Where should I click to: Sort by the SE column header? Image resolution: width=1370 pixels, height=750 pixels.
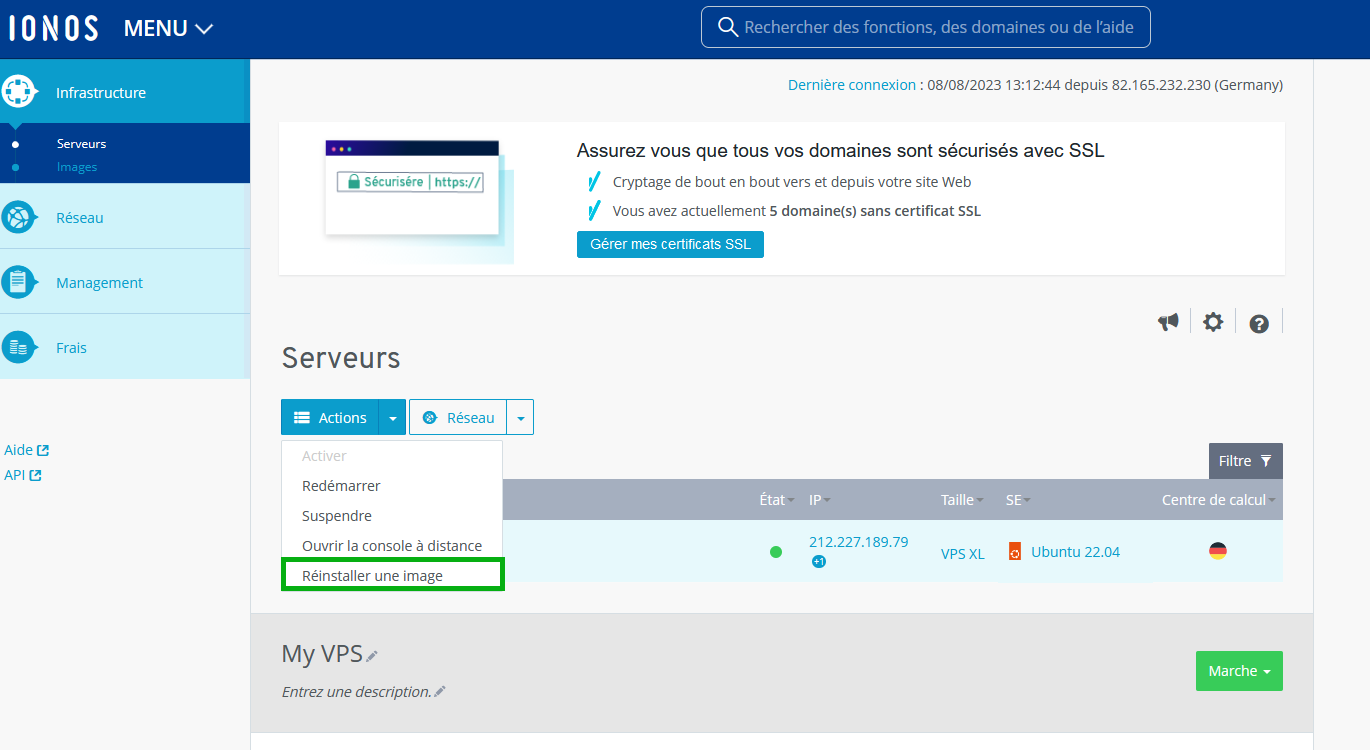pos(1018,500)
